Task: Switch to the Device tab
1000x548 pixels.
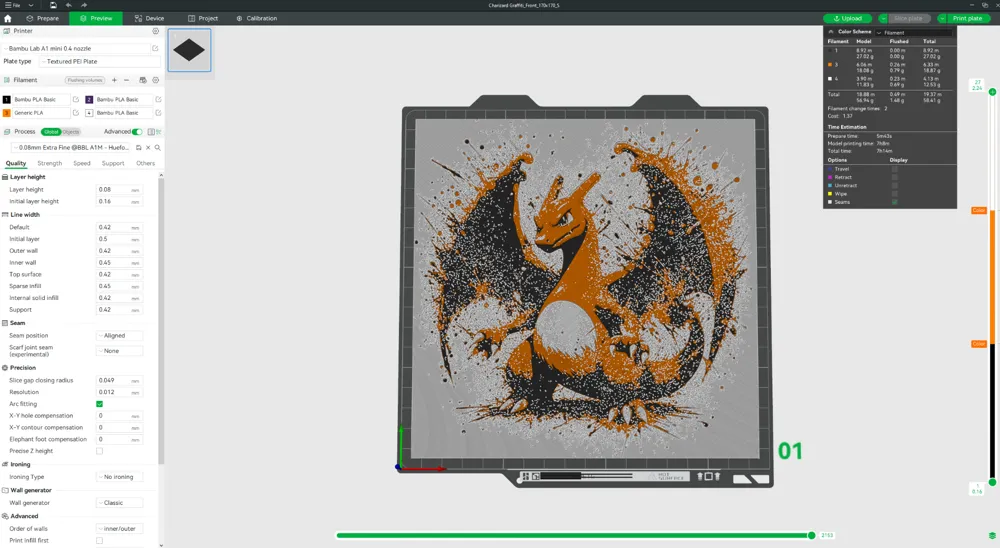Action: pyautogui.click(x=149, y=19)
